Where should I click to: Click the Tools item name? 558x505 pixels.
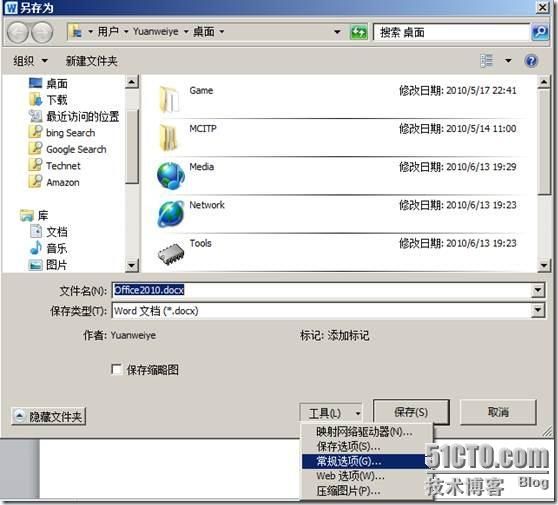[200, 243]
